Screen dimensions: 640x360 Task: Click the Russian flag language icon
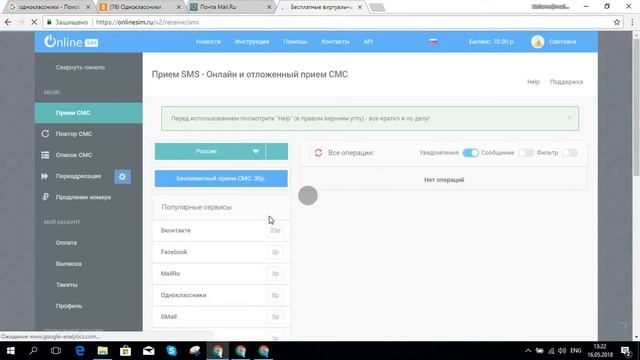[433, 42]
